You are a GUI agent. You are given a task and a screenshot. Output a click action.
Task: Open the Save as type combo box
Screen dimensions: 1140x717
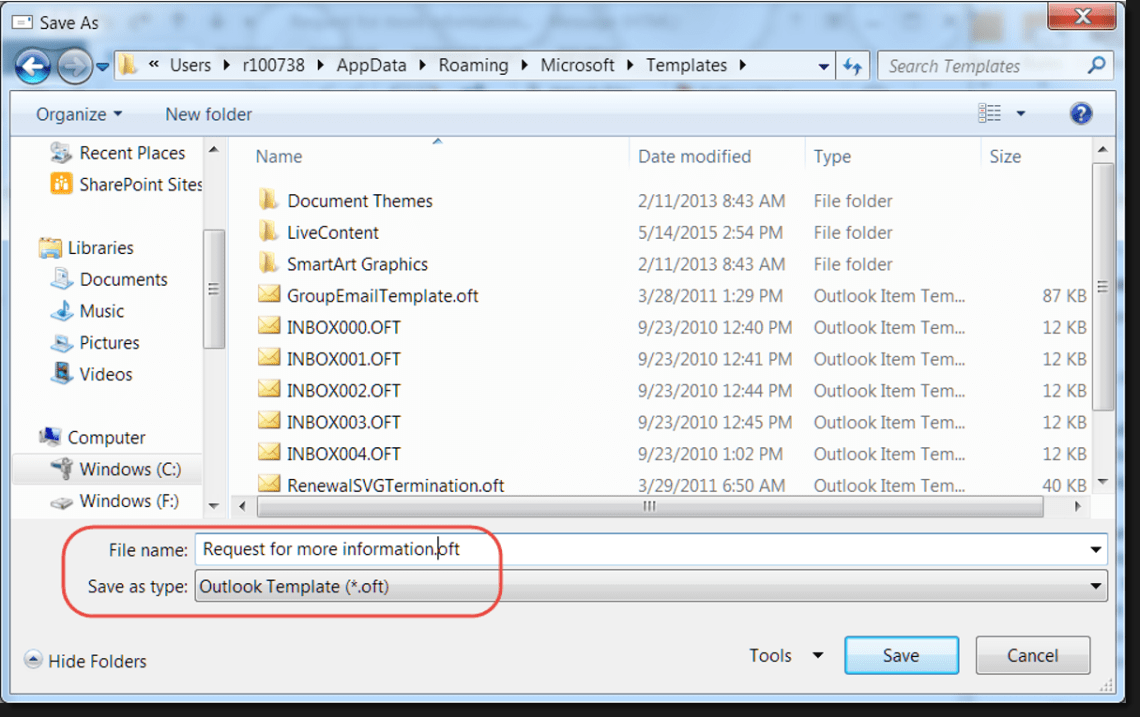[650, 586]
